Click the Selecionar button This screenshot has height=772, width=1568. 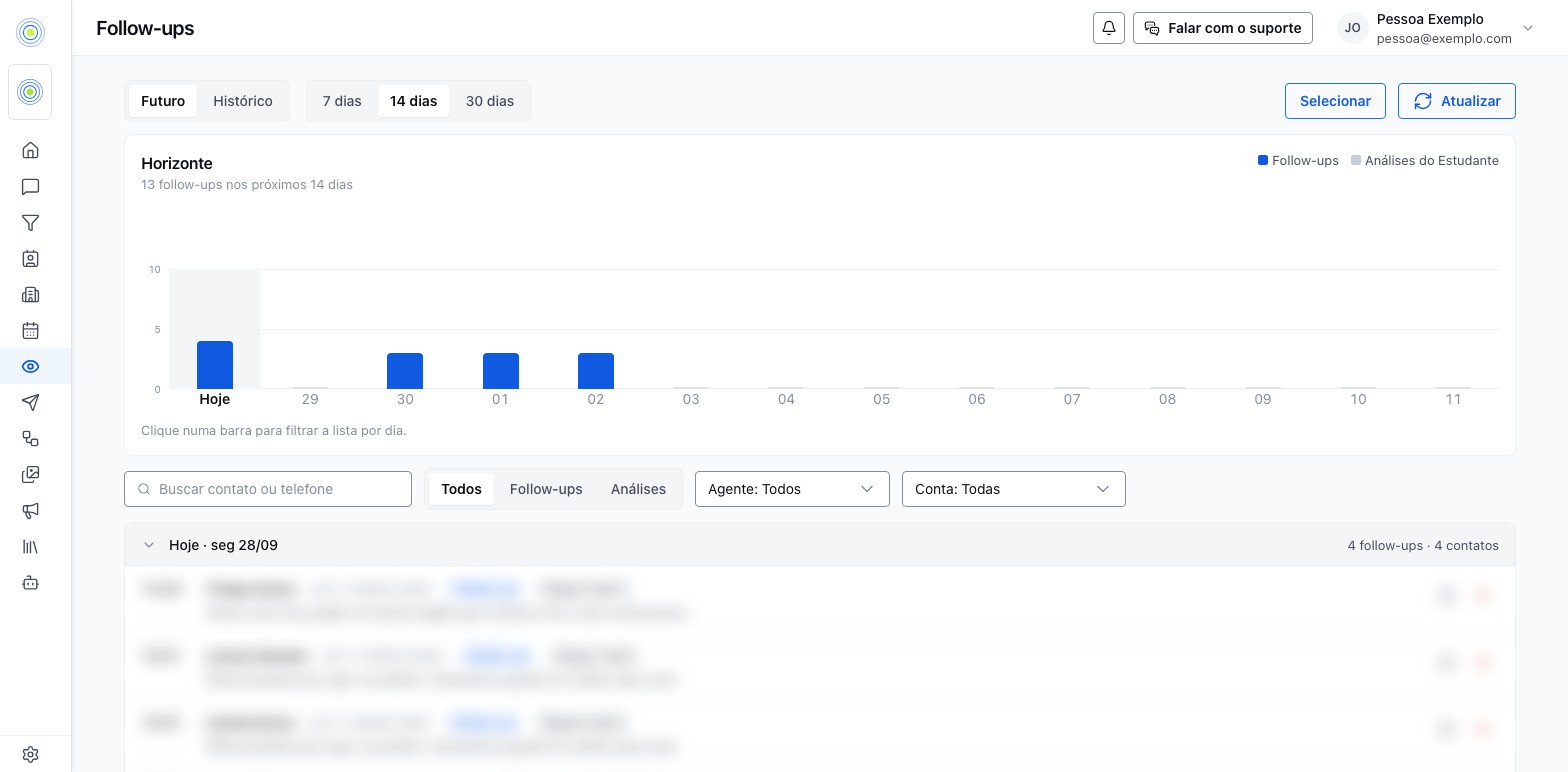point(1335,101)
